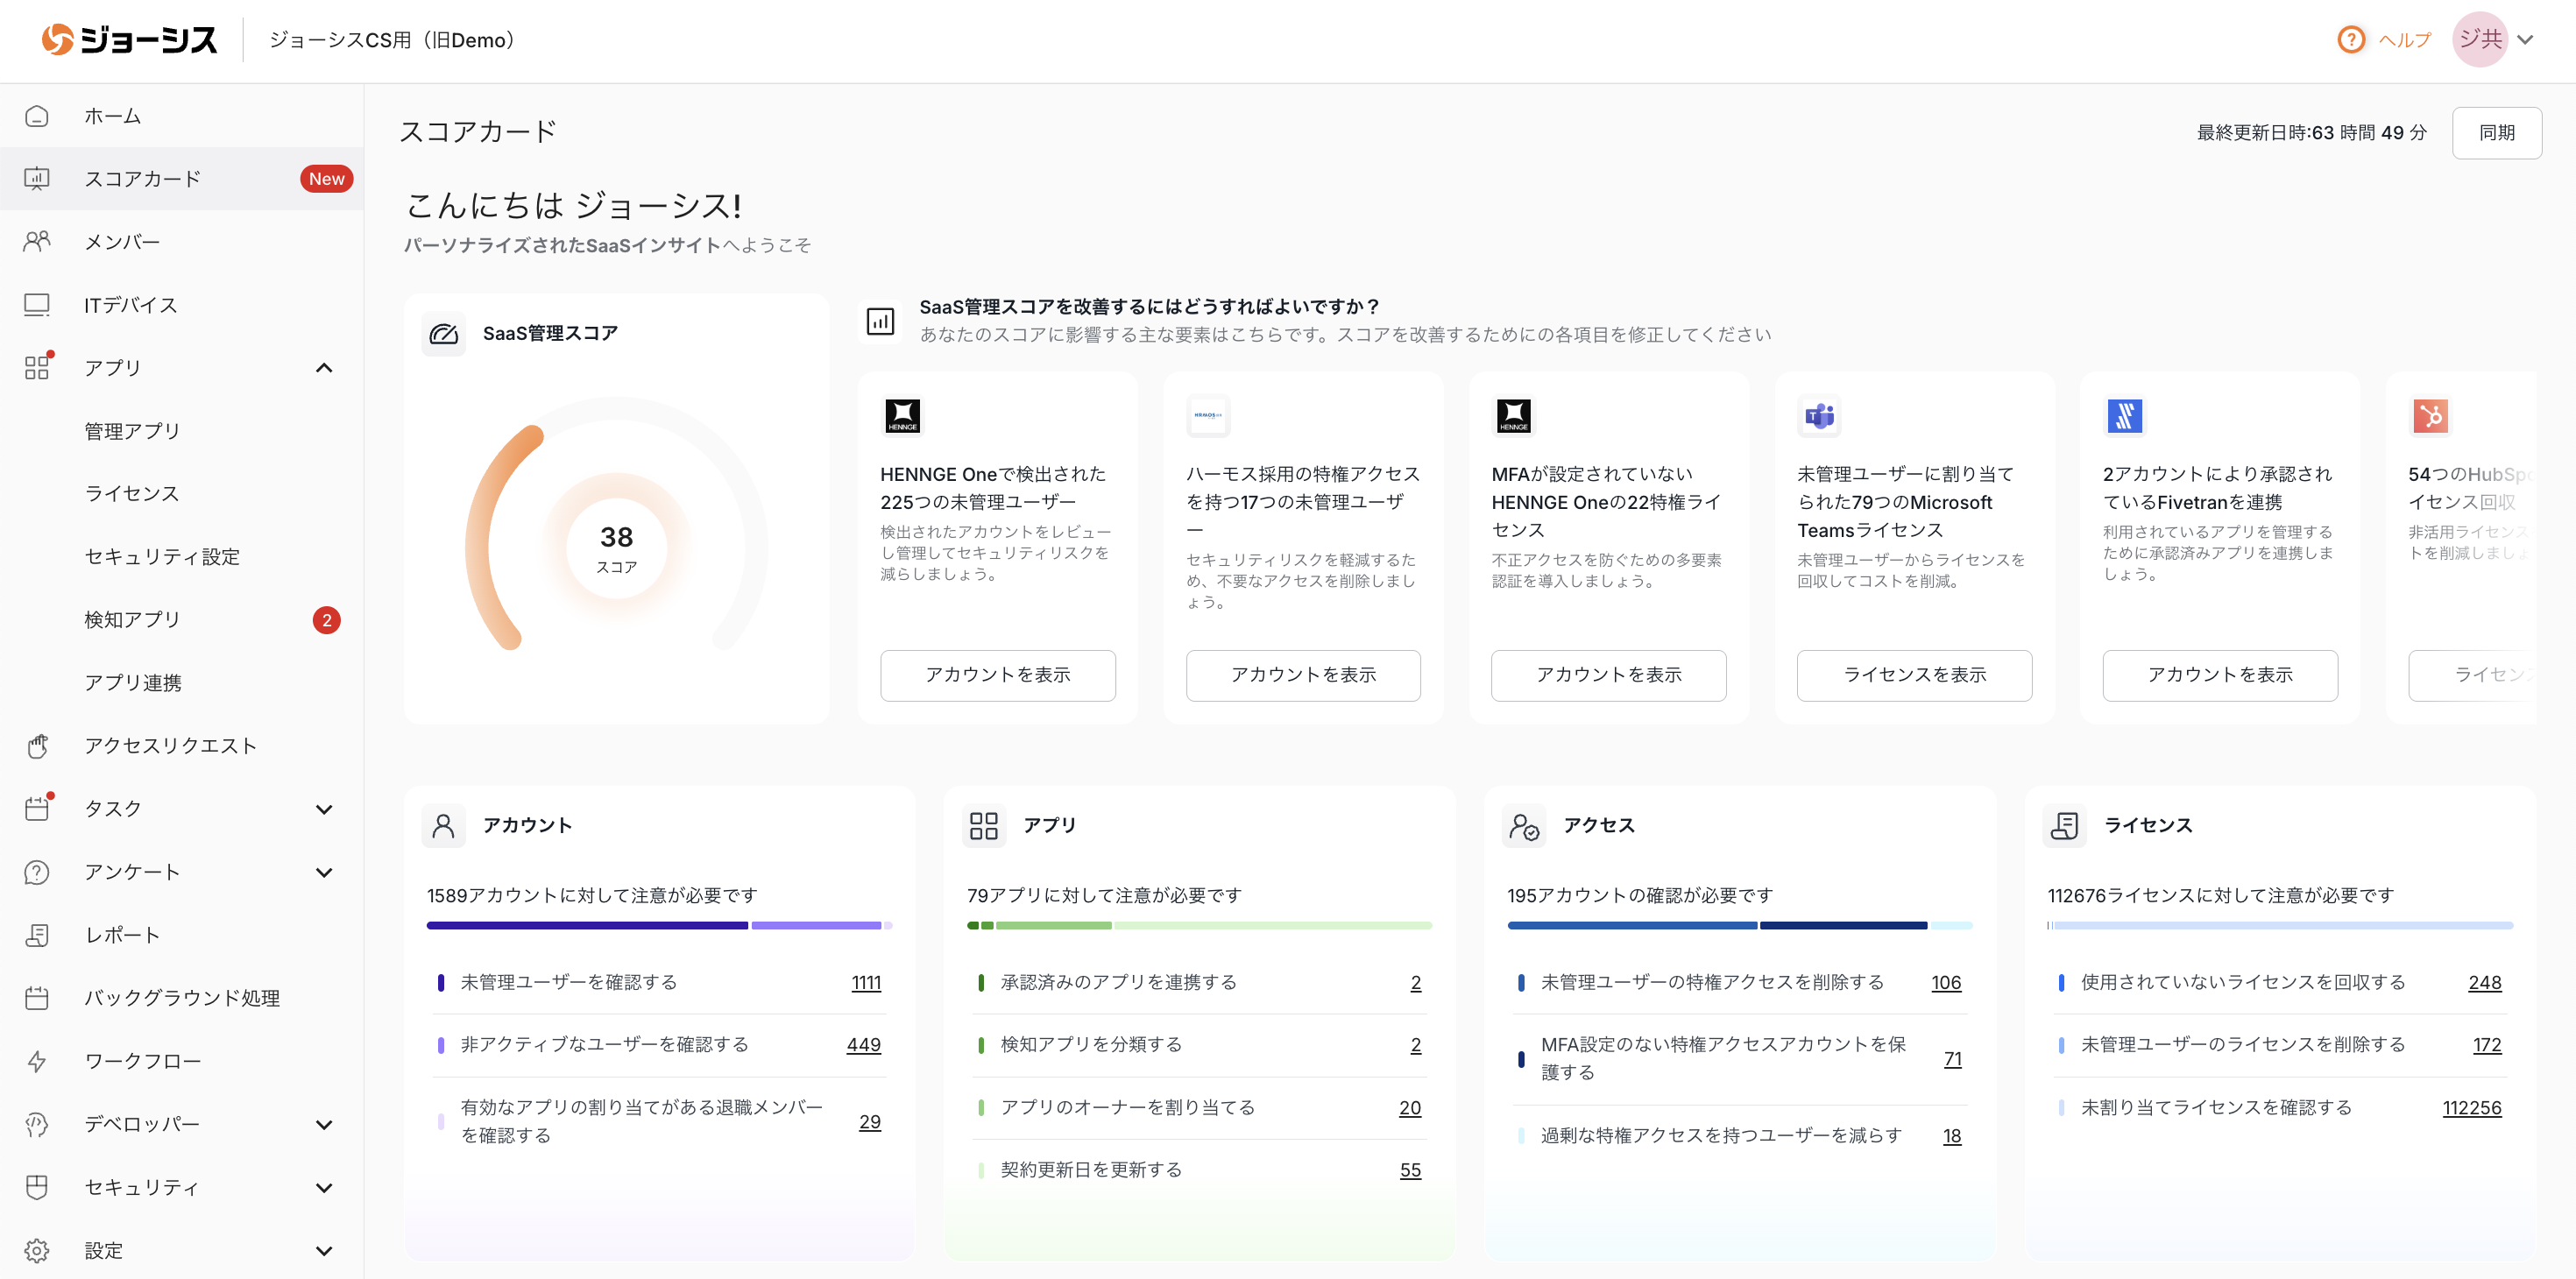Go to ライセンス submenu item
The height and width of the screenshot is (1279, 2576).
pos(132,494)
